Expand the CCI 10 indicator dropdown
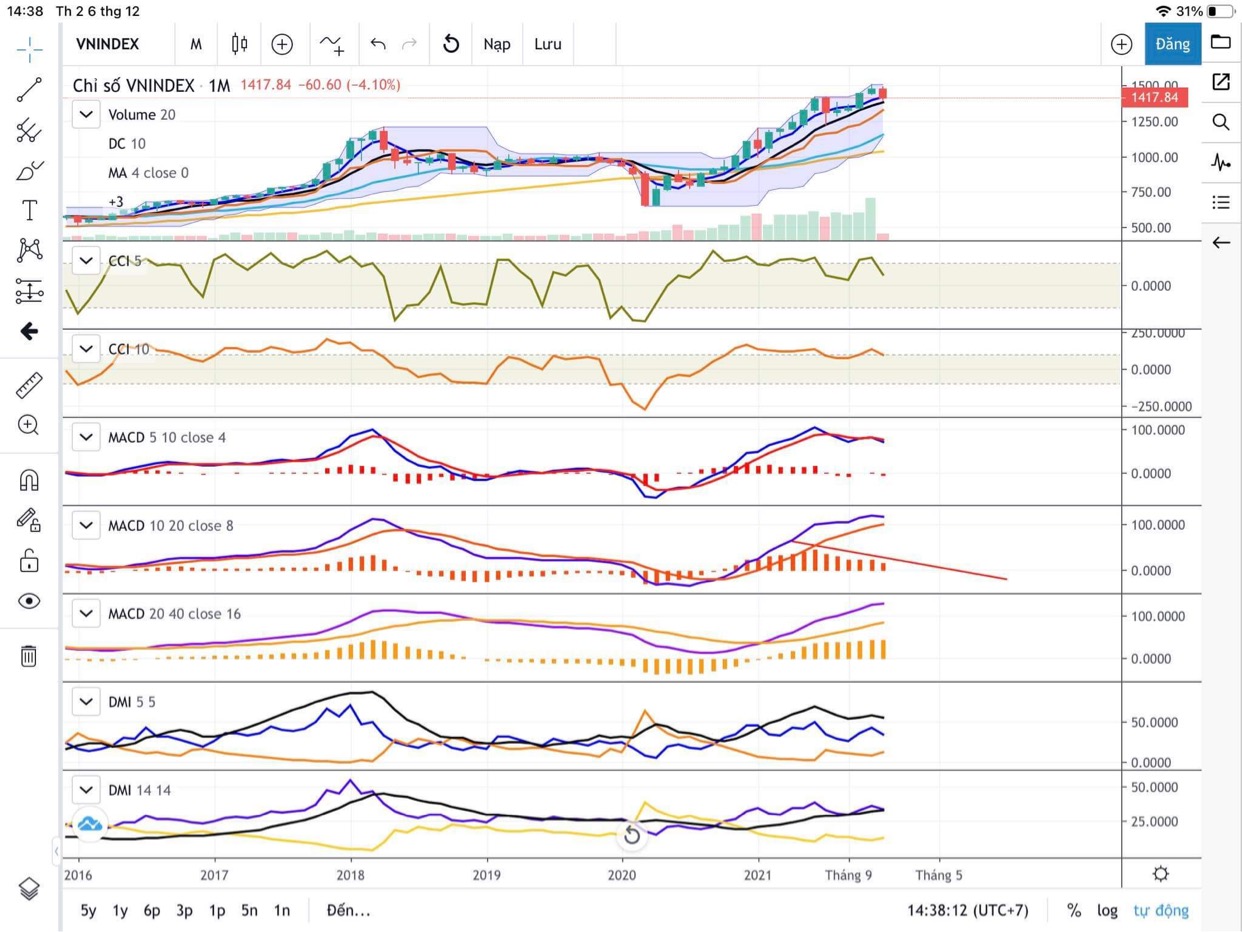The image size is (1242, 932). point(87,349)
